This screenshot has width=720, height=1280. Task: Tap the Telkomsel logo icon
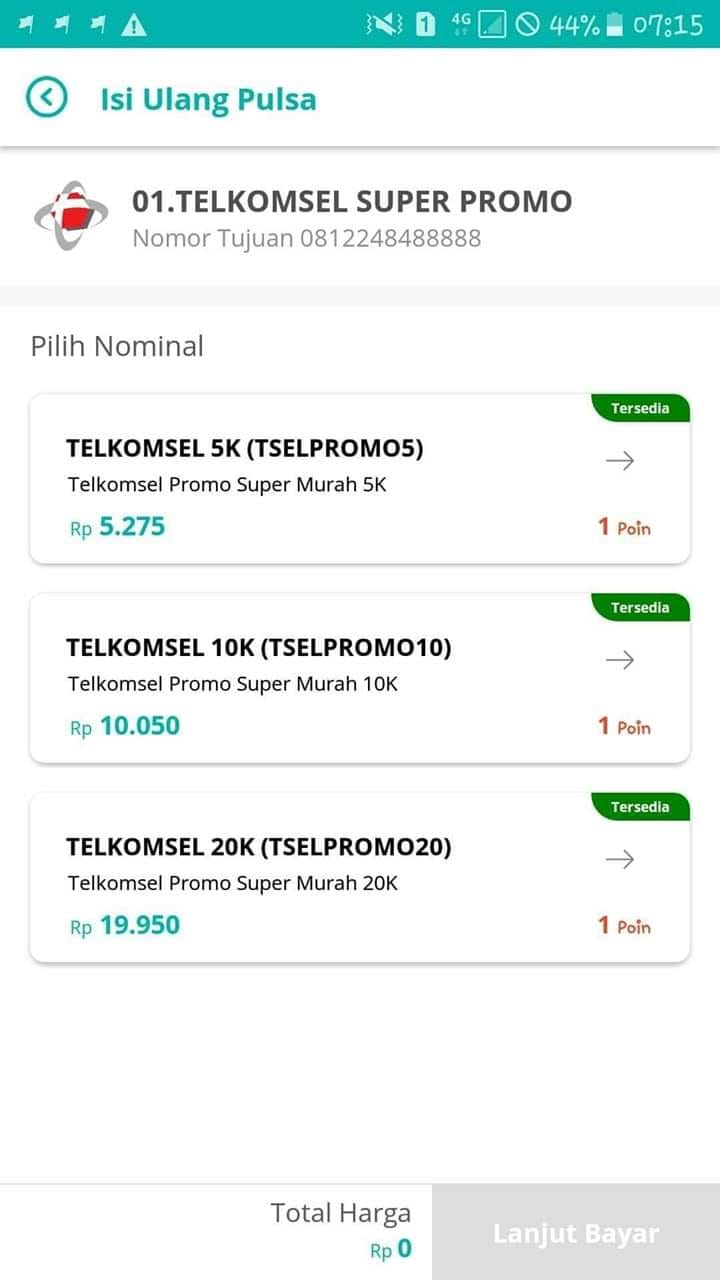coord(71,215)
